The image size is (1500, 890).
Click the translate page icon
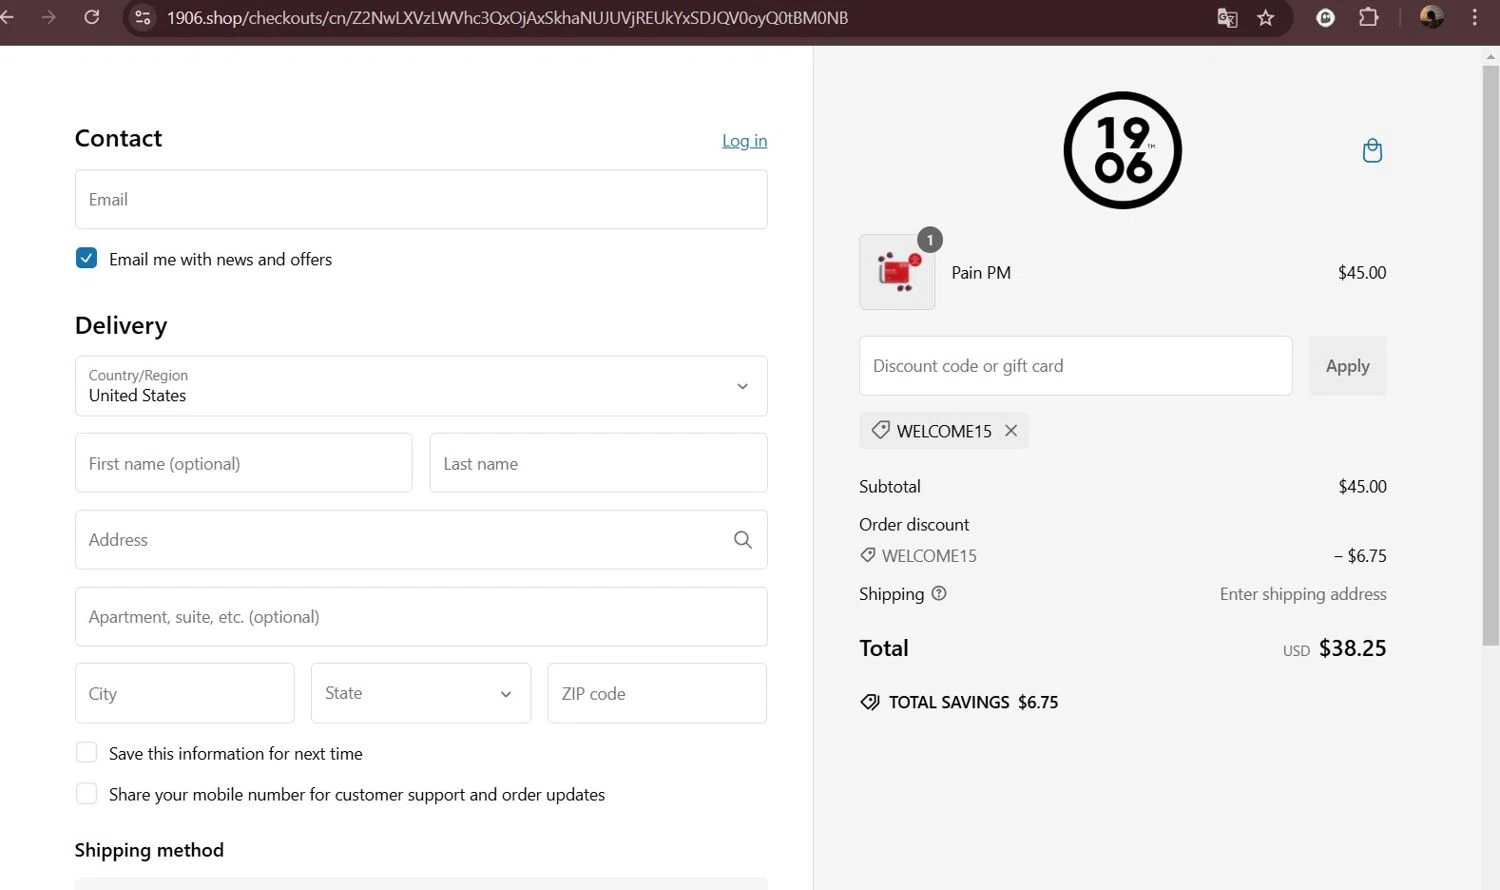(1227, 18)
